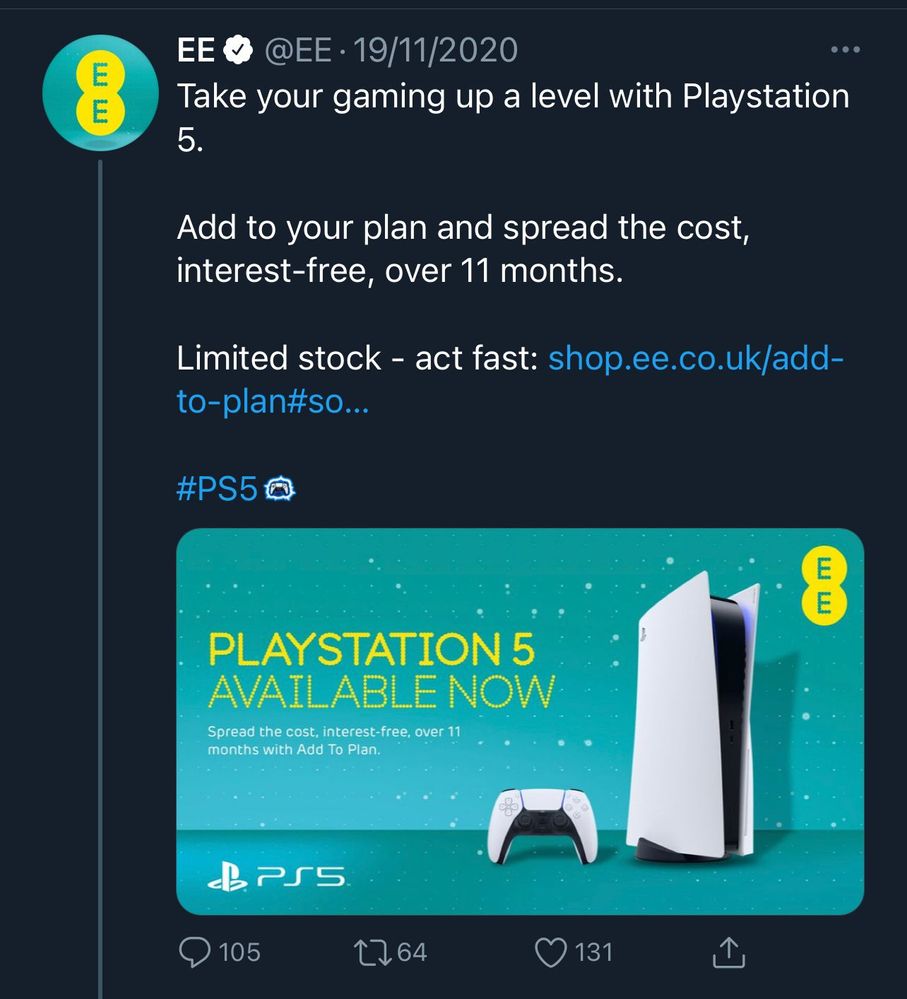The width and height of the screenshot is (907, 999).
Task: Click the reply speech bubble icon
Action: click(195, 952)
